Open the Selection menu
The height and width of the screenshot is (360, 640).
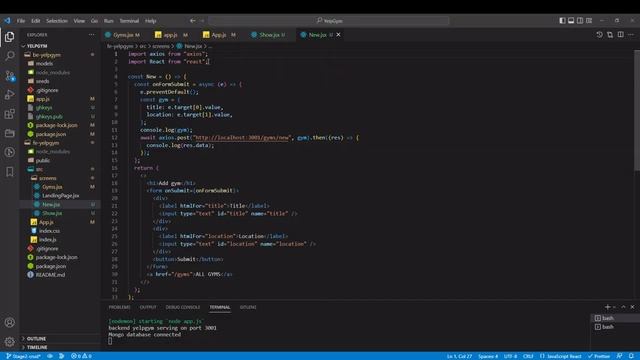(57, 20)
